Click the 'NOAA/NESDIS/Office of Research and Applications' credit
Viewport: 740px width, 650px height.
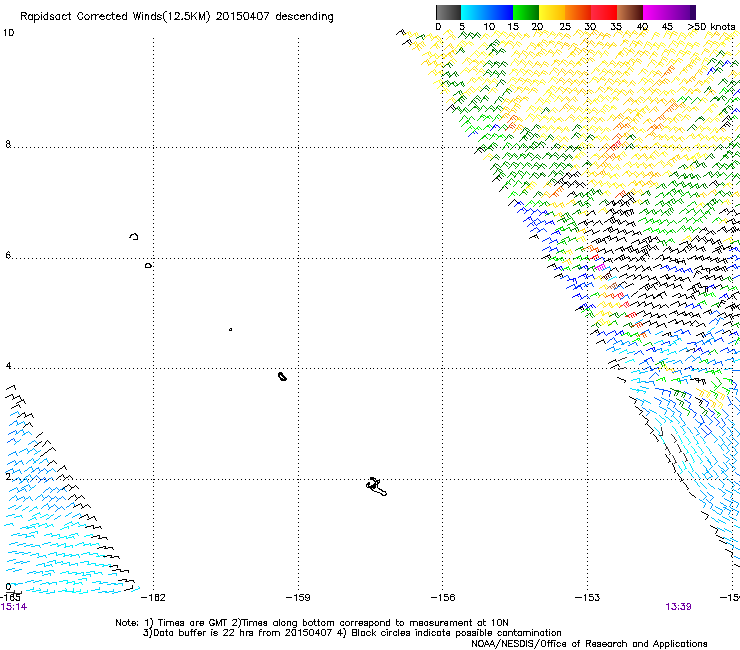point(589,644)
